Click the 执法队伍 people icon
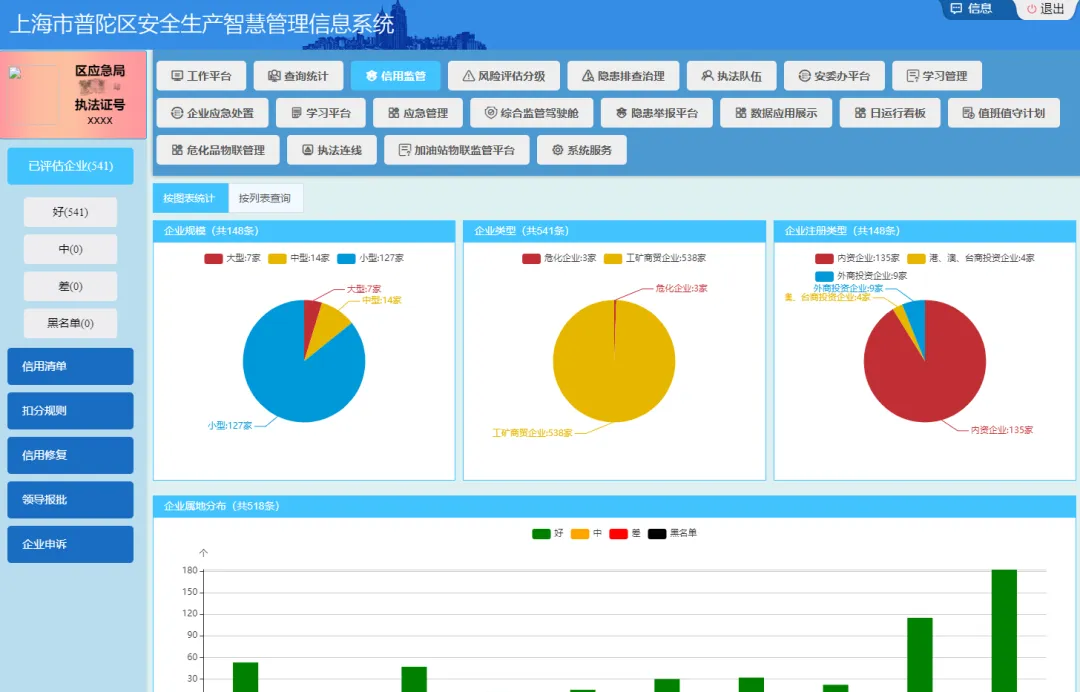1080x692 pixels. tap(707, 76)
